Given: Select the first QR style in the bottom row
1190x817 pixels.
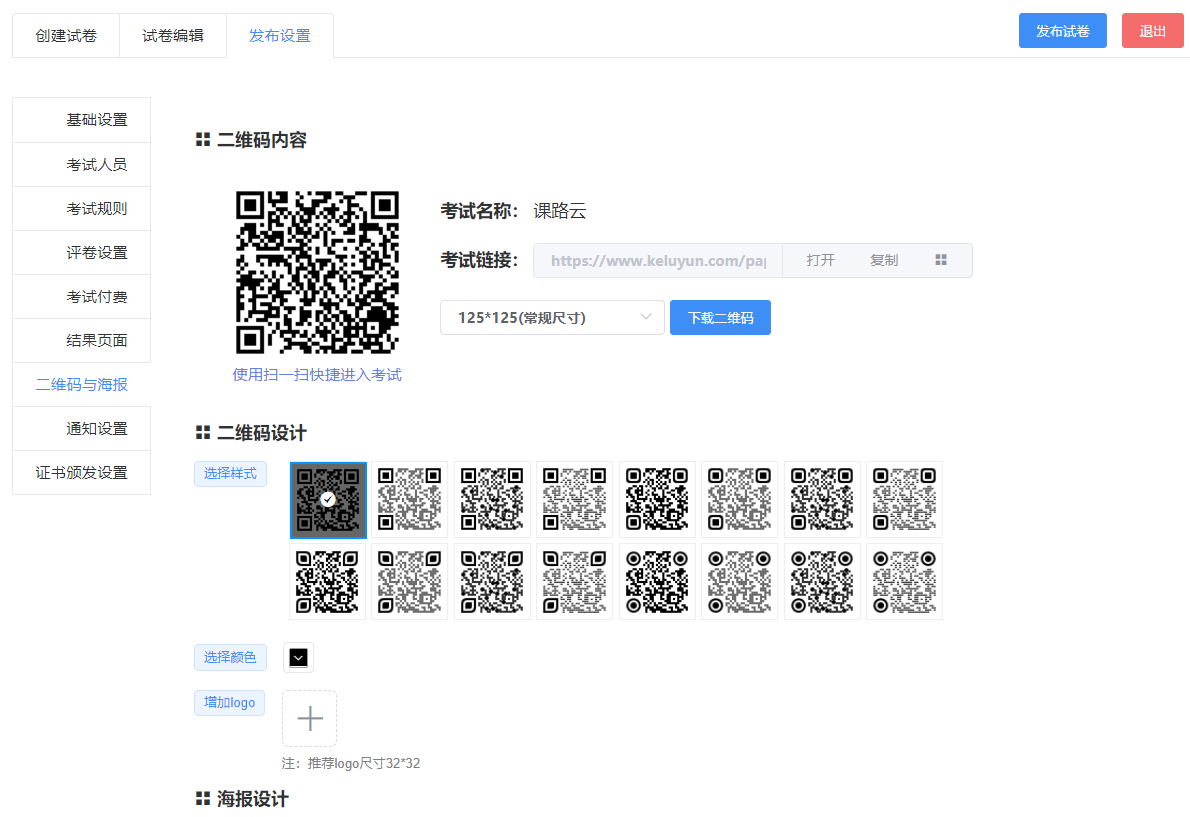Looking at the screenshot, I should point(327,582).
